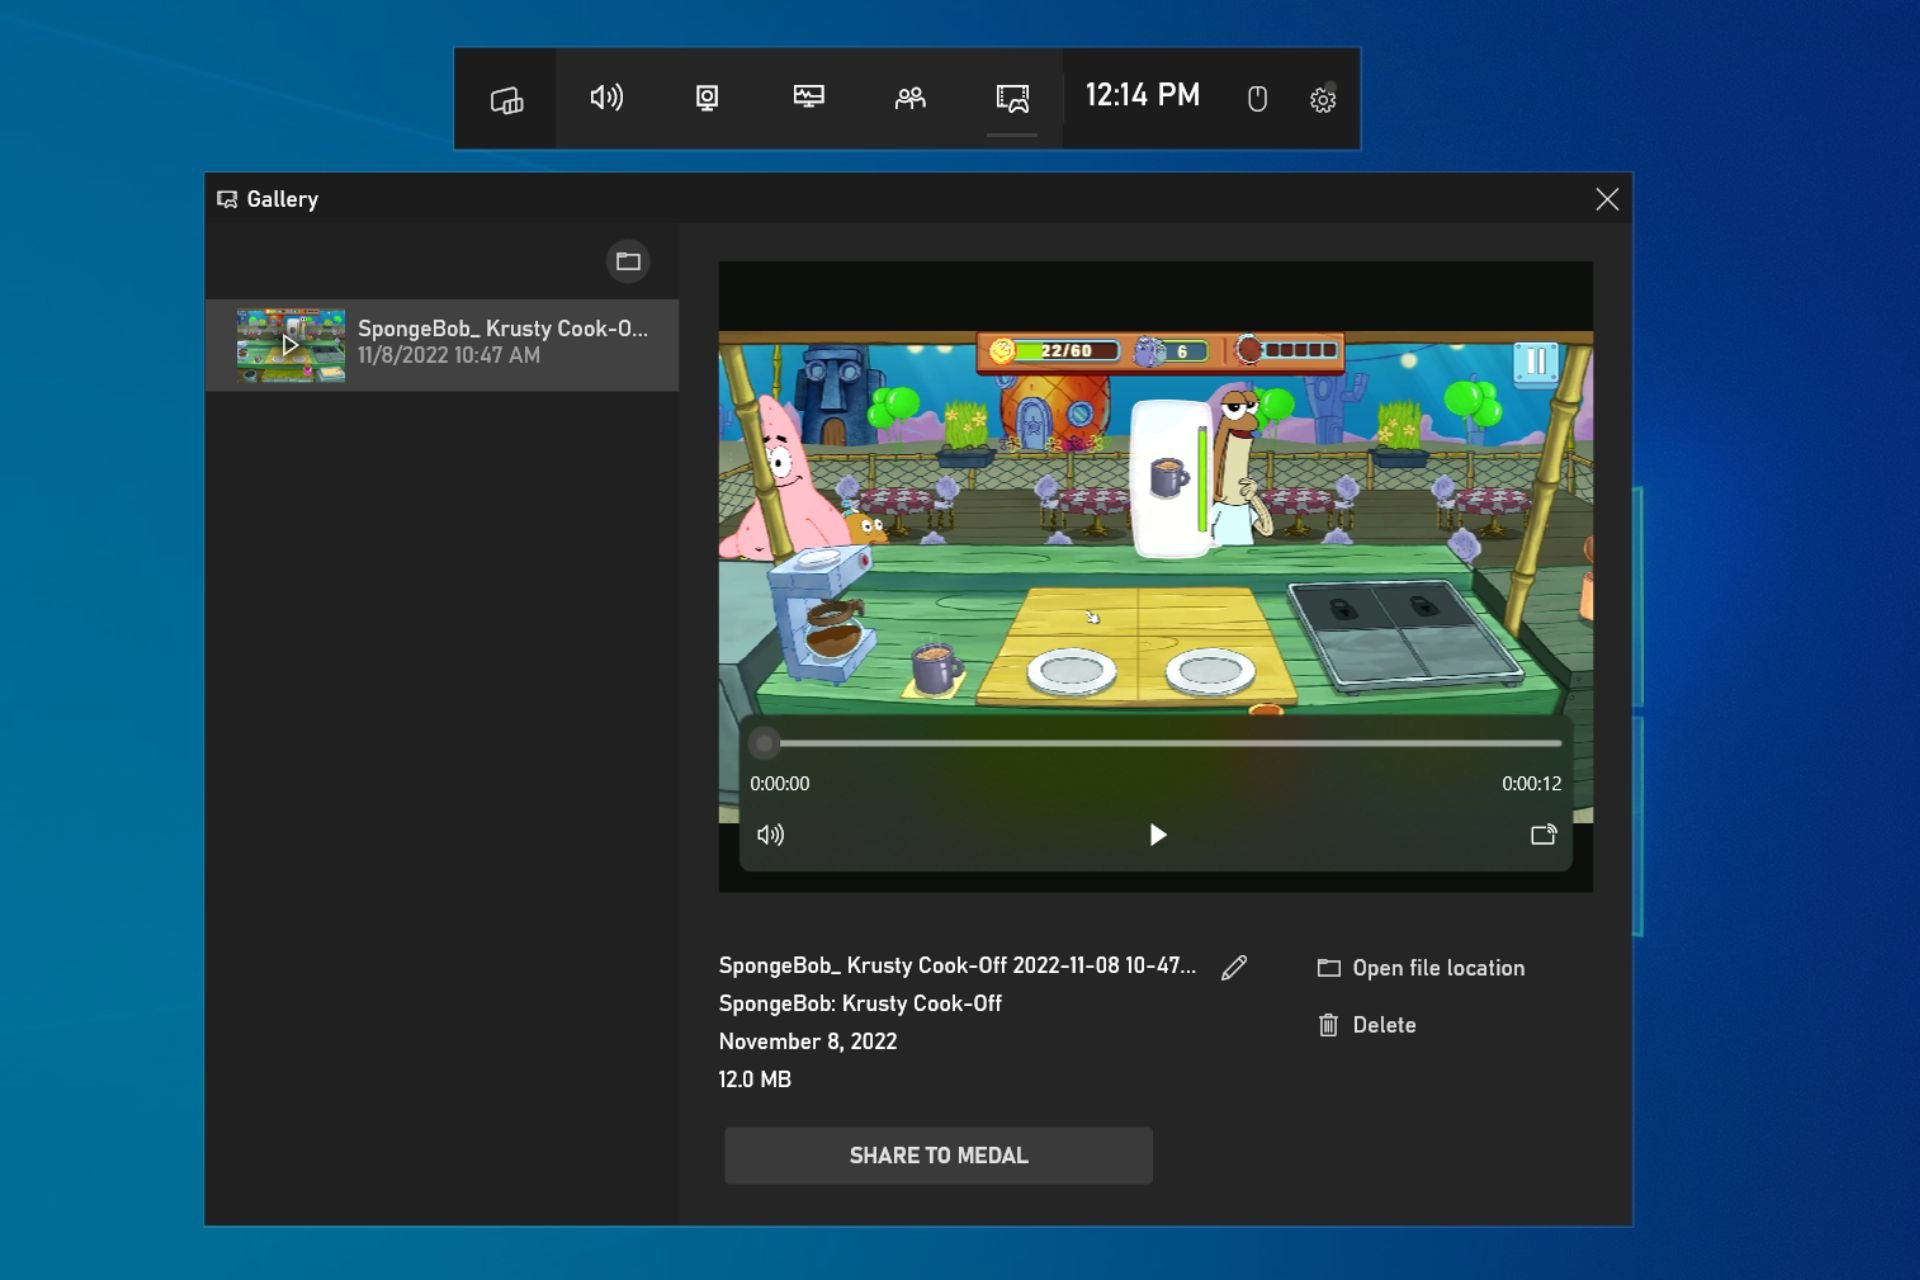Click the clip date 11/8/2022 10:47 AM
The width and height of the screenshot is (1920, 1280).
coord(449,355)
